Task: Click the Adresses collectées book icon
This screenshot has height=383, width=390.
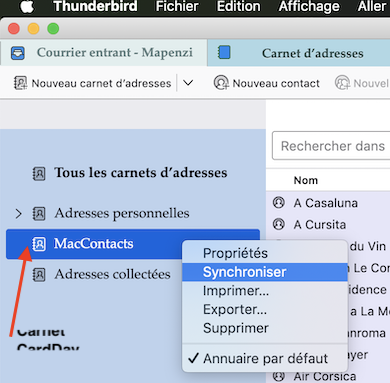Action: [39, 275]
